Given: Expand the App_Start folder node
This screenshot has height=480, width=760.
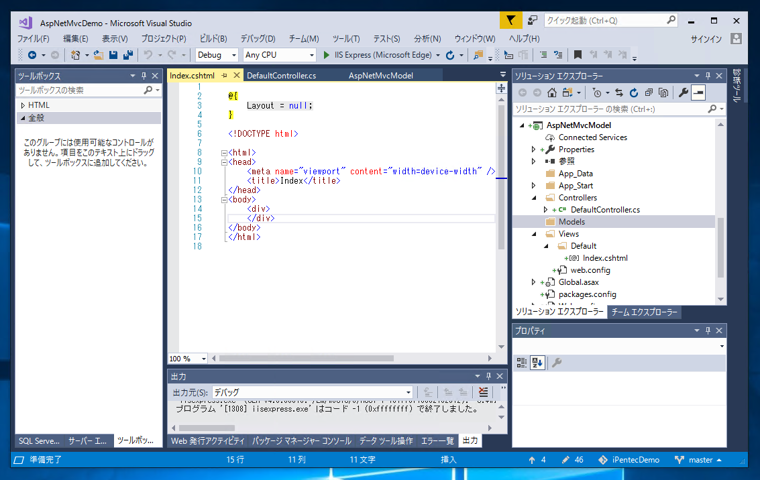Looking at the screenshot, I should (x=534, y=186).
